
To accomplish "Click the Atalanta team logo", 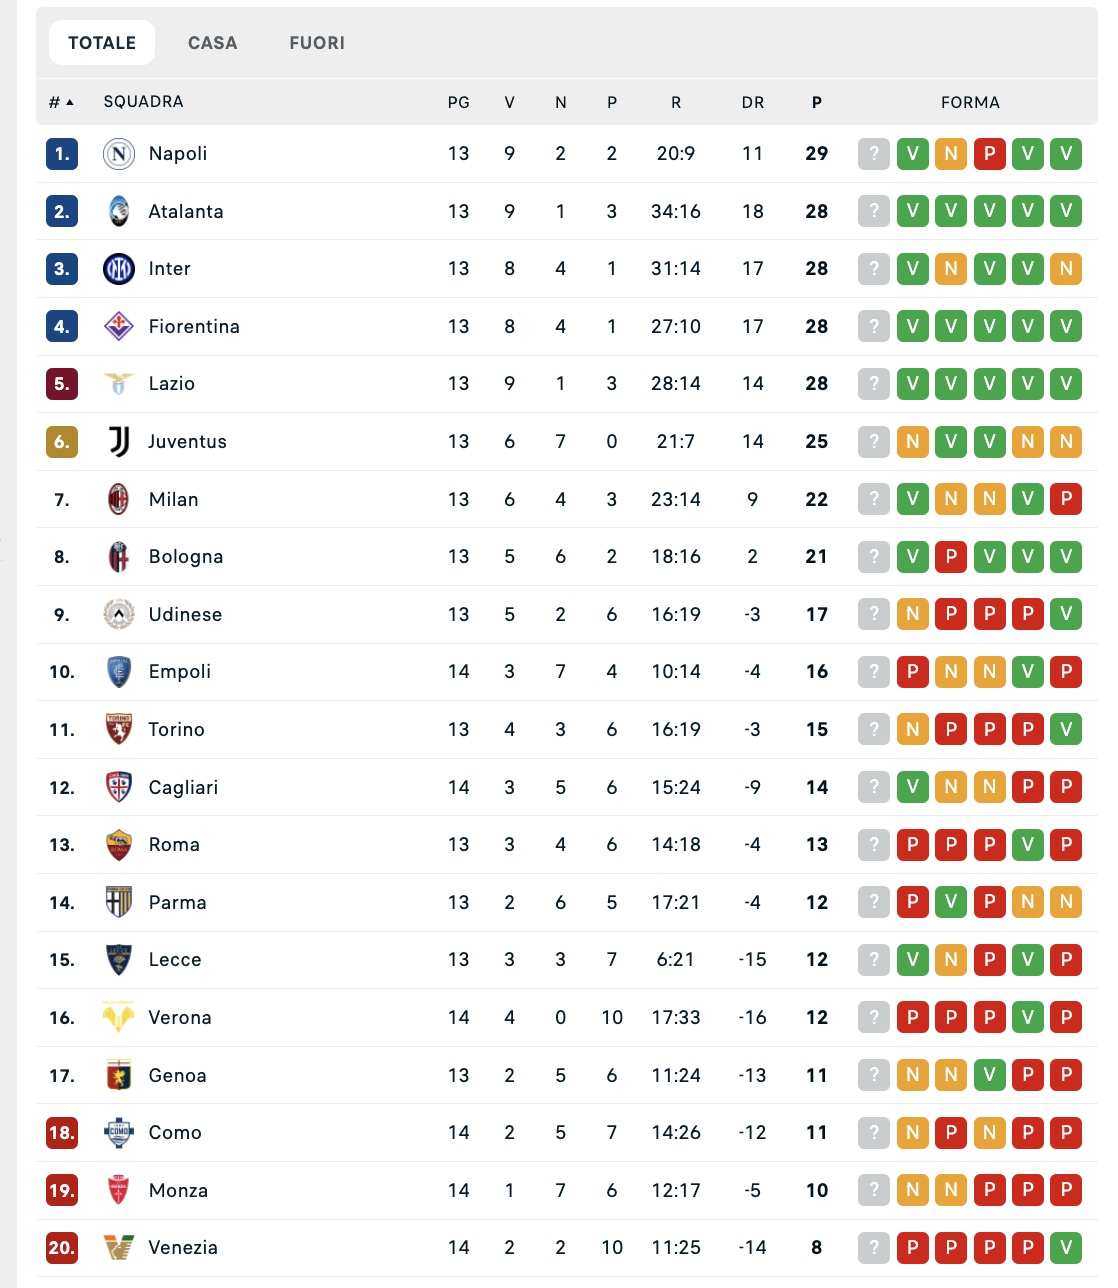I will click(x=119, y=211).
